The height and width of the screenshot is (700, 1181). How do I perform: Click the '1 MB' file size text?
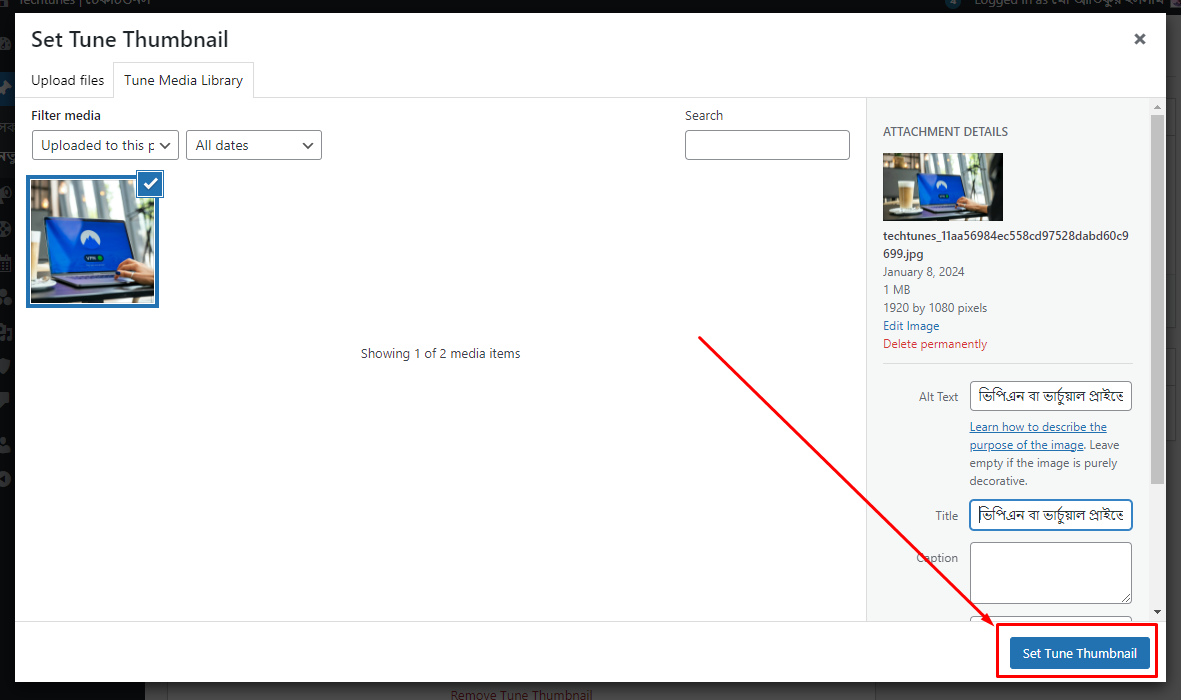coord(896,290)
